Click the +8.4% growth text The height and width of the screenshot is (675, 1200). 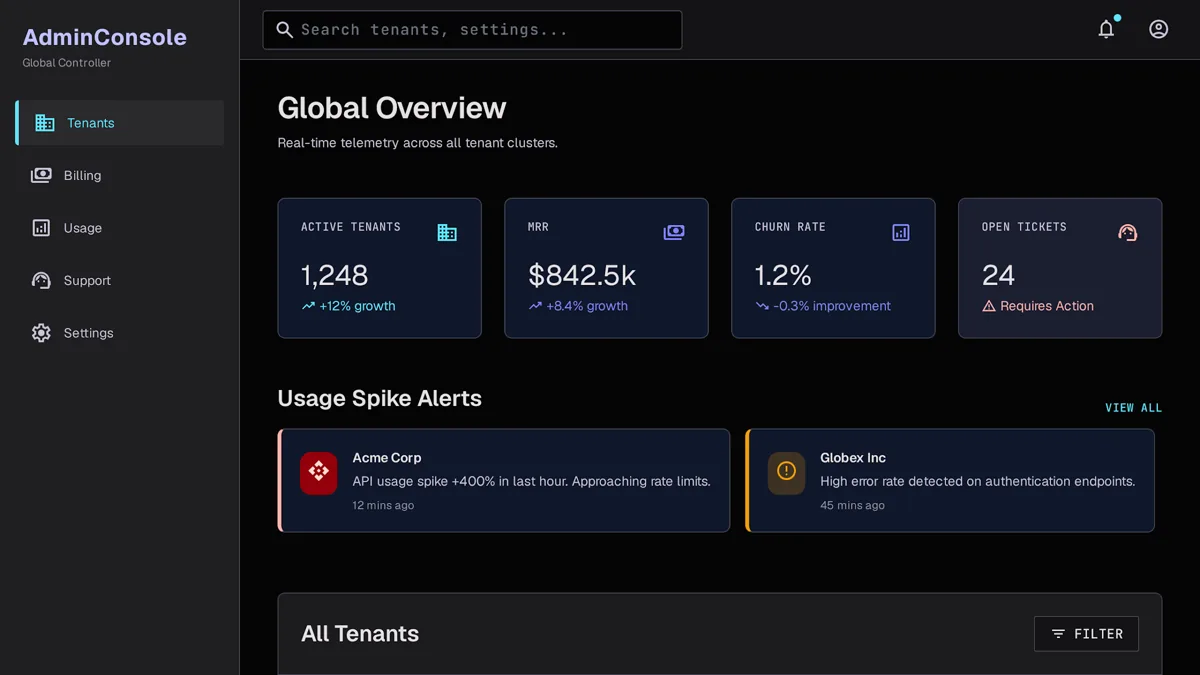[x=587, y=306]
